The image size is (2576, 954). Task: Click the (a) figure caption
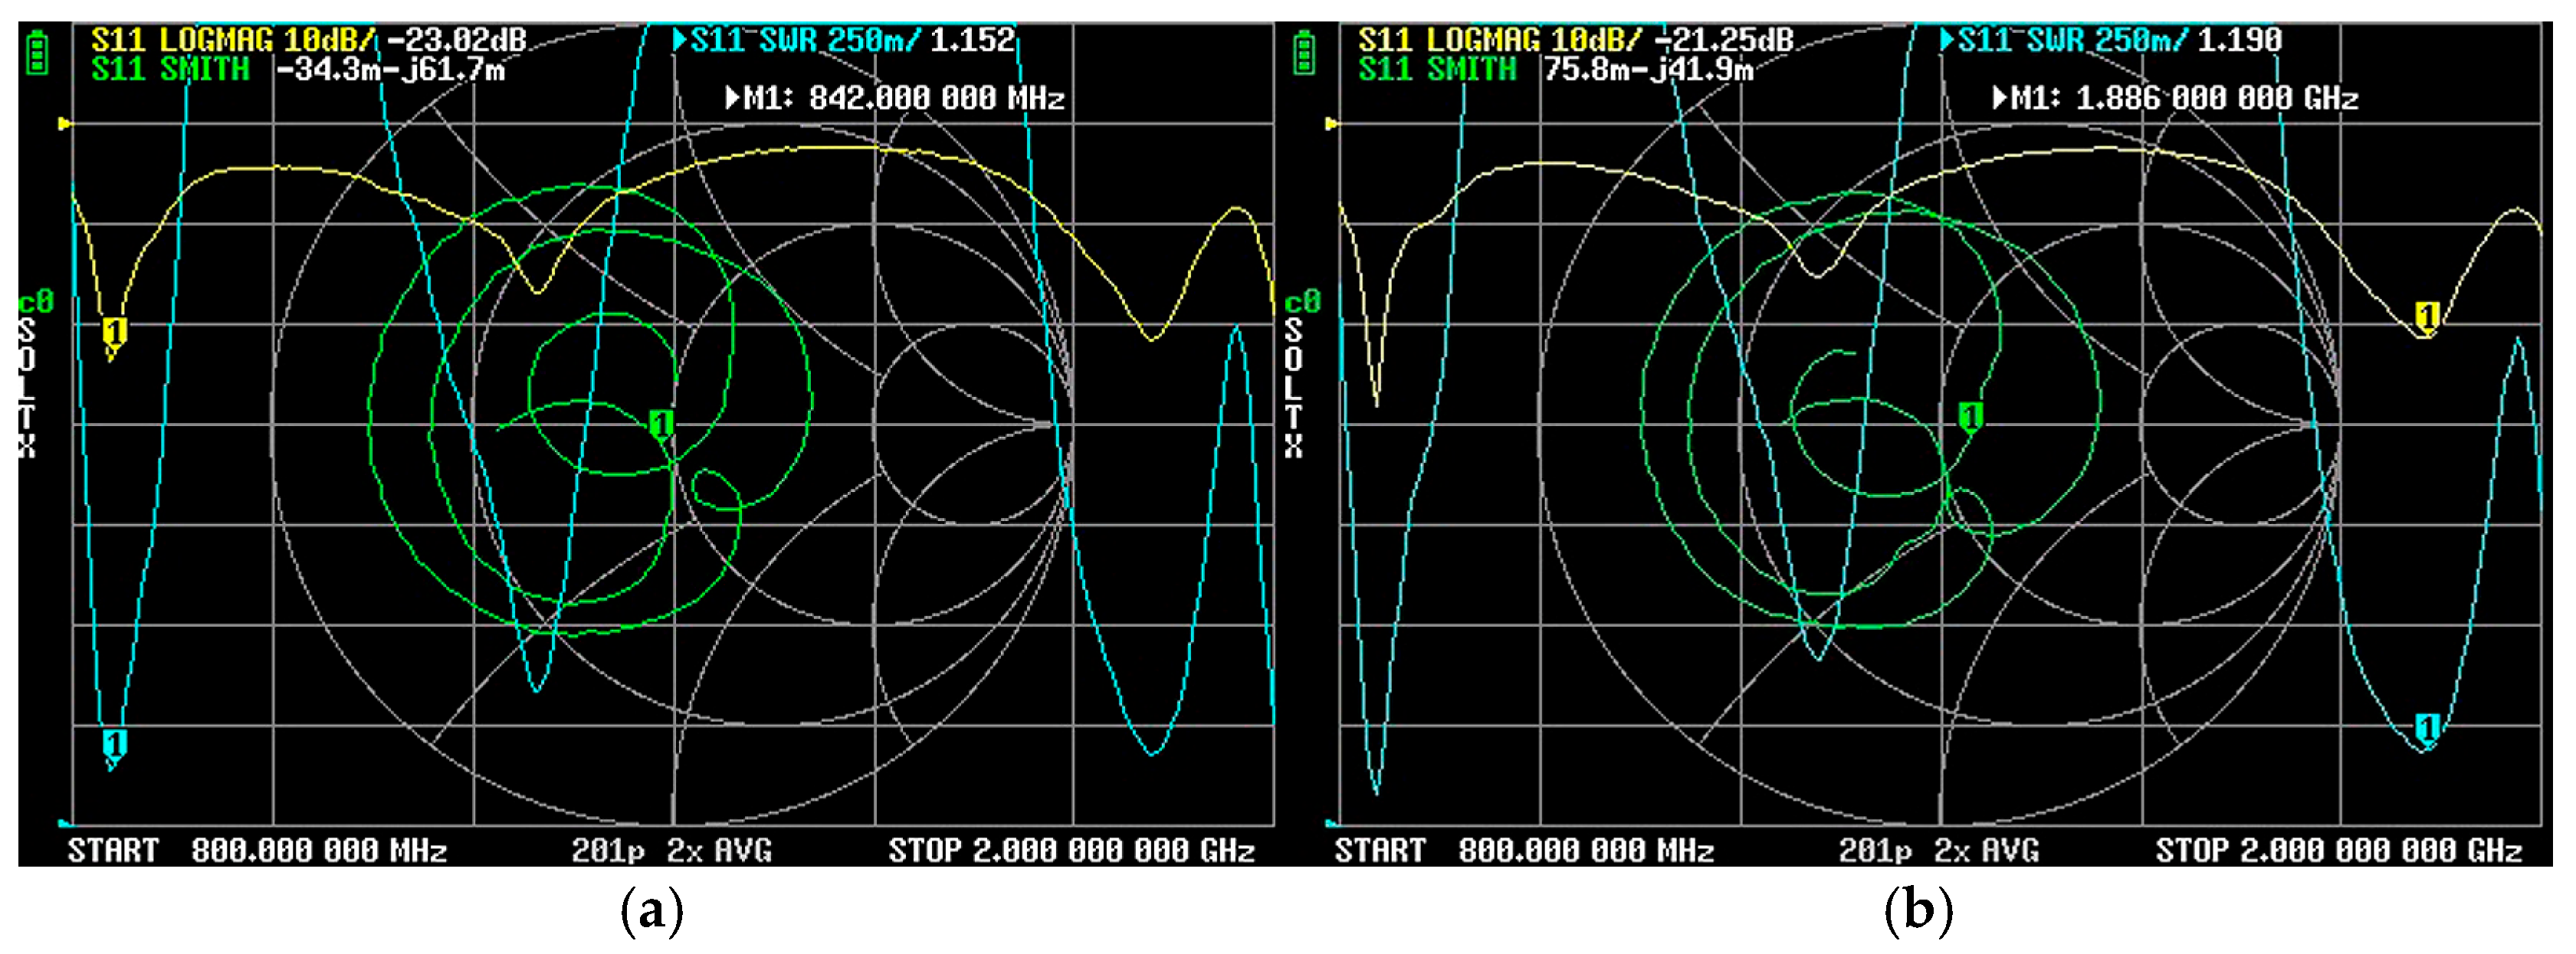click(x=652, y=911)
